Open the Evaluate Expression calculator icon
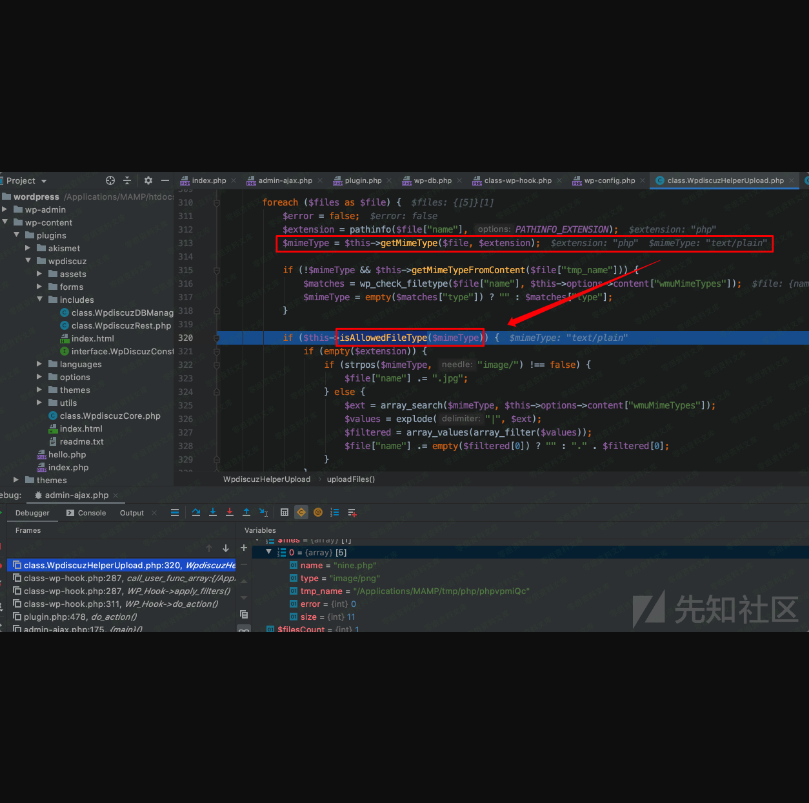The width and height of the screenshot is (809, 803). coord(284,513)
